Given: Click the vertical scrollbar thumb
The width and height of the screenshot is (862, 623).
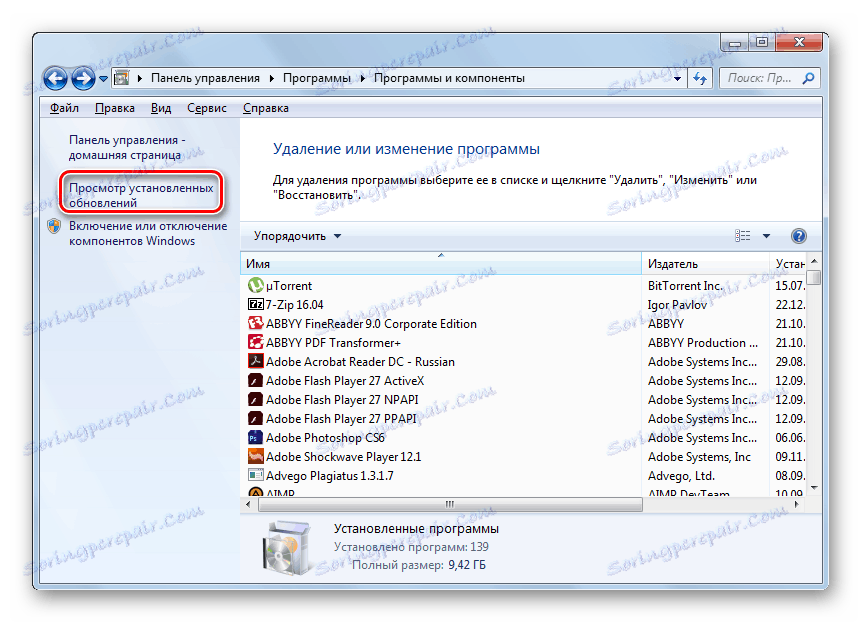Looking at the screenshot, I should (x=814, y=276).
